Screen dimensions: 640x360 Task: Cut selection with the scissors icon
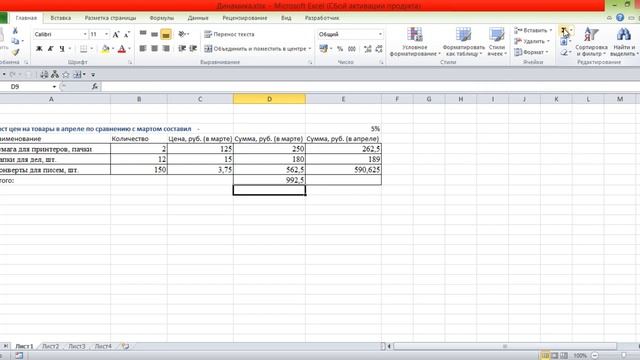click(x=15, y=31)
